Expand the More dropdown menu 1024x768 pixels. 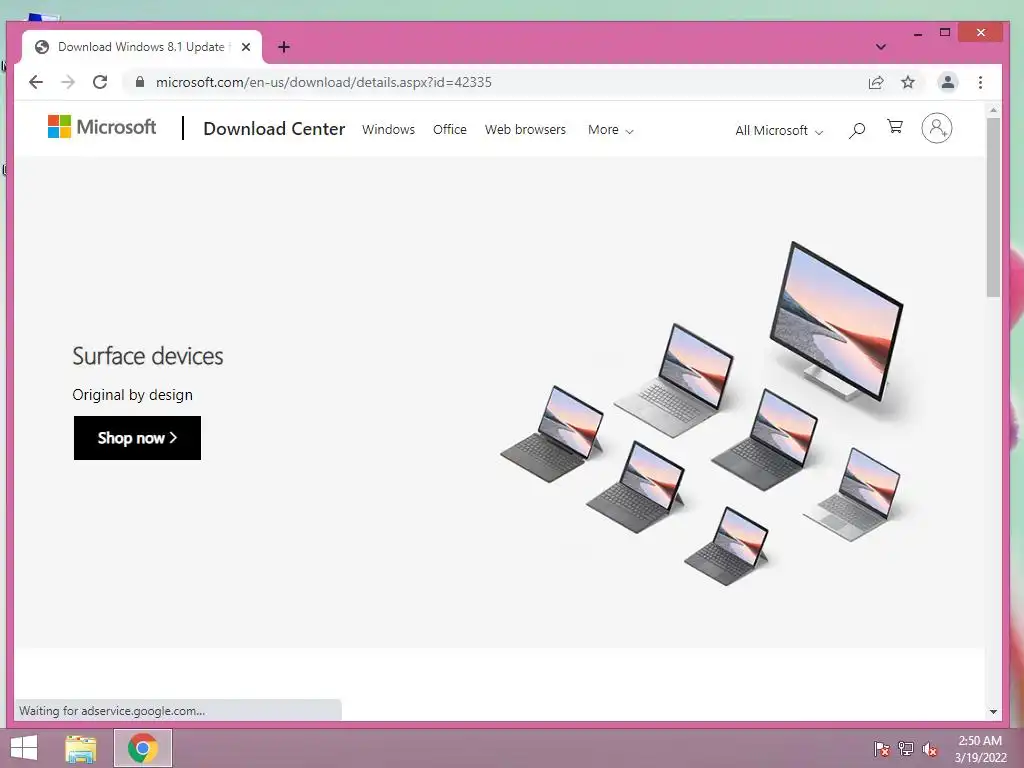coord(611,130)
